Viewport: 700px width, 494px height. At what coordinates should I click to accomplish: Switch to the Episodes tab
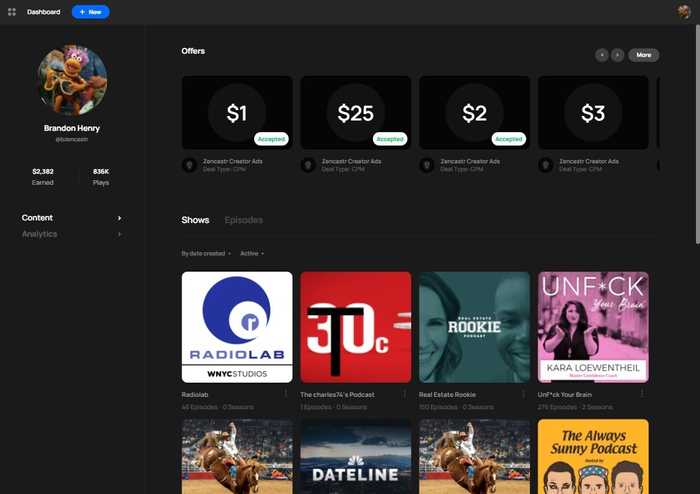click(x=244, y=220)
